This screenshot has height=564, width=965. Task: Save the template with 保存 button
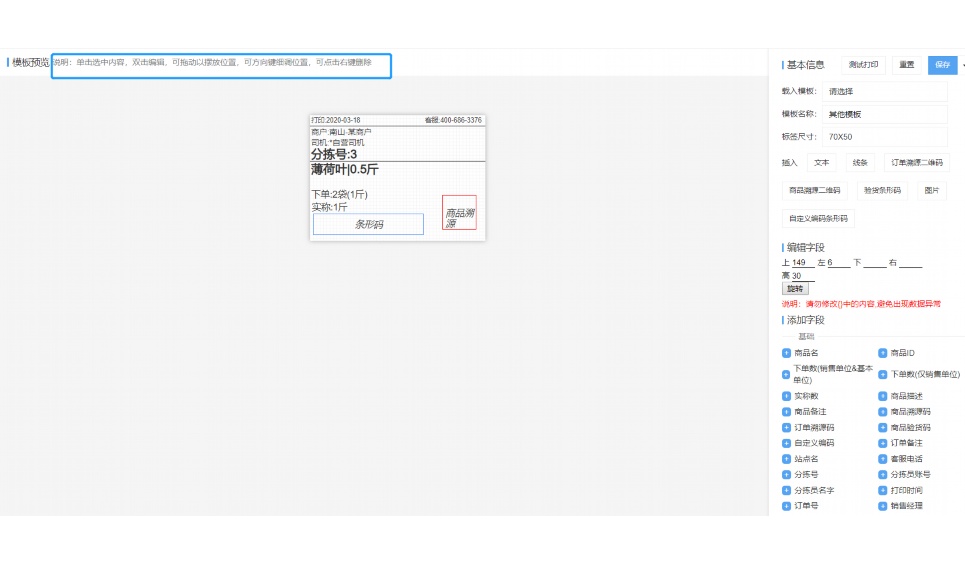(942, 65)
